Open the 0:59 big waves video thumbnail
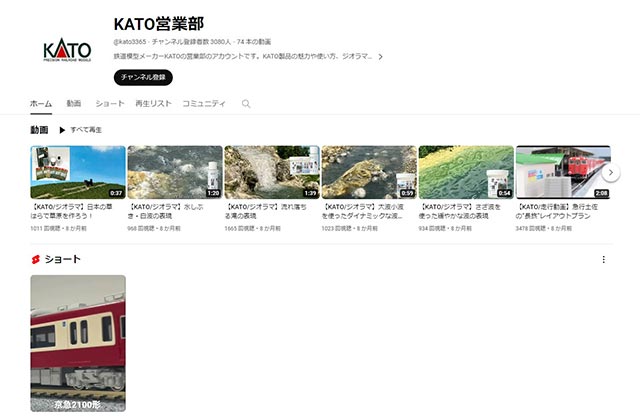Viewport: 640px width, 416px height. (x=369, y=172)
